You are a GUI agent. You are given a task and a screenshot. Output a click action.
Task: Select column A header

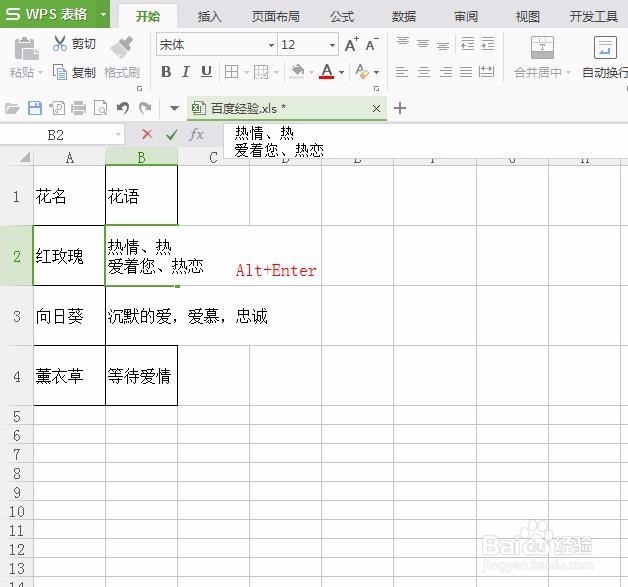tap(69, 157)
